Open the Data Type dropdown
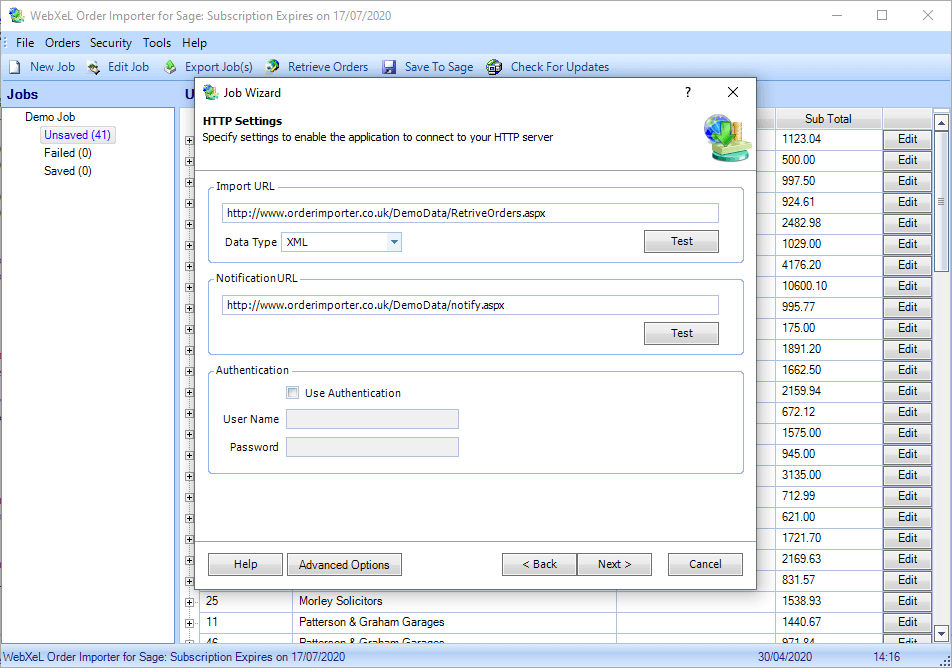 click(394, 242)
